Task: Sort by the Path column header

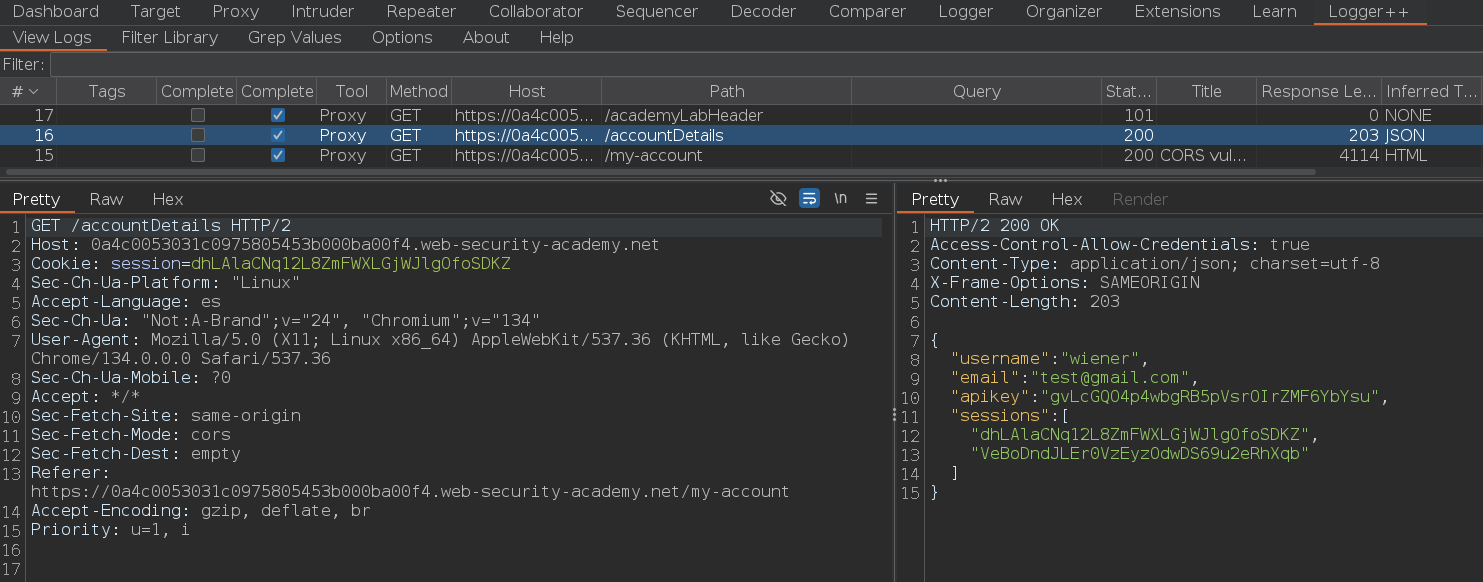Action: (x=726, y=91)
